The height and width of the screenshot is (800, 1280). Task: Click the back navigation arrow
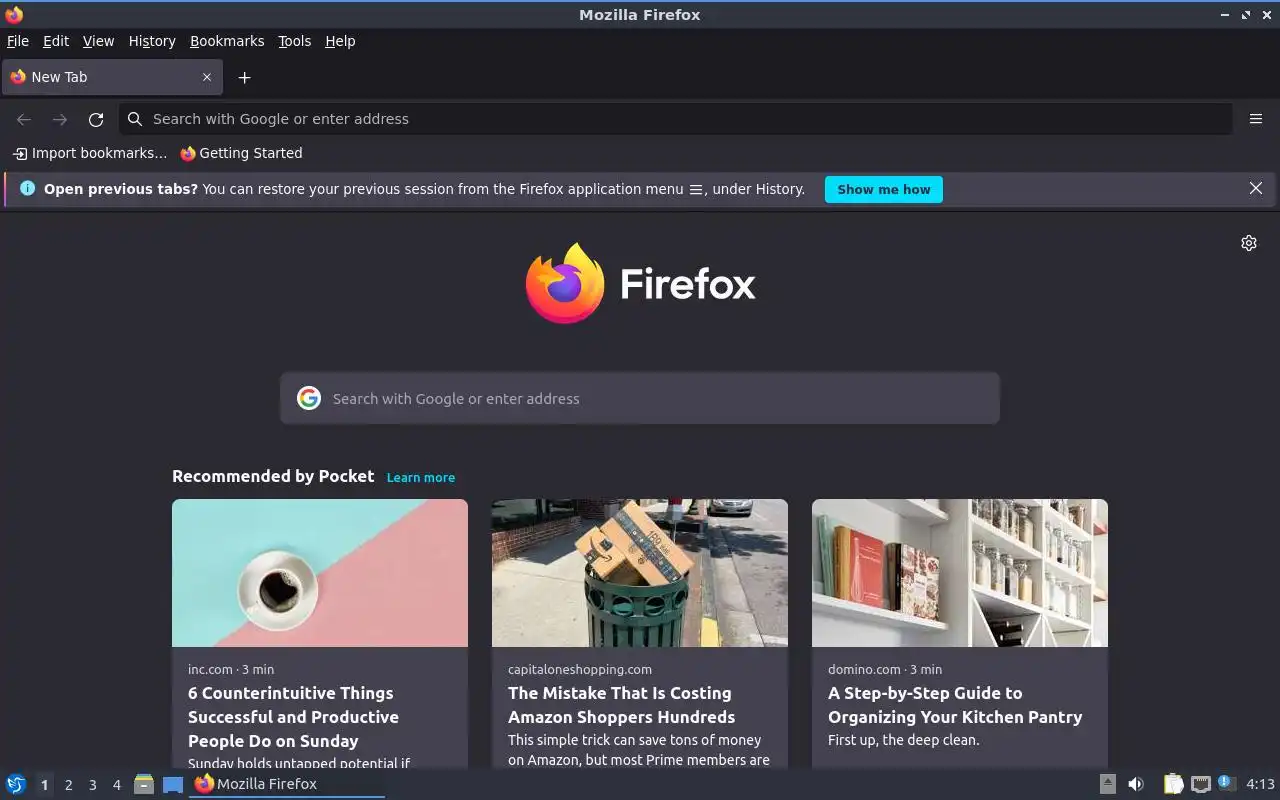point(24,119)
